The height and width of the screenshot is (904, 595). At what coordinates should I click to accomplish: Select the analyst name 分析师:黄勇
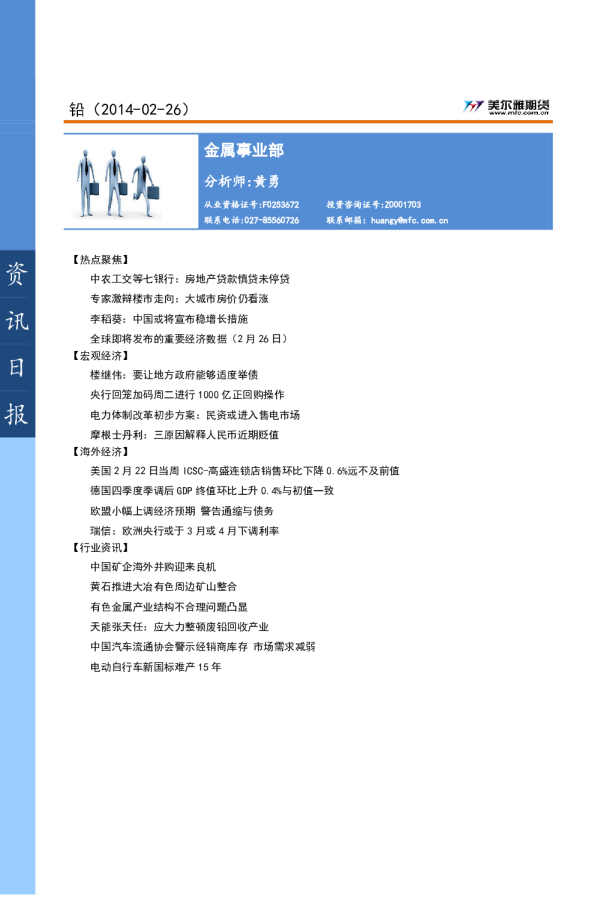tap(242, 182)
